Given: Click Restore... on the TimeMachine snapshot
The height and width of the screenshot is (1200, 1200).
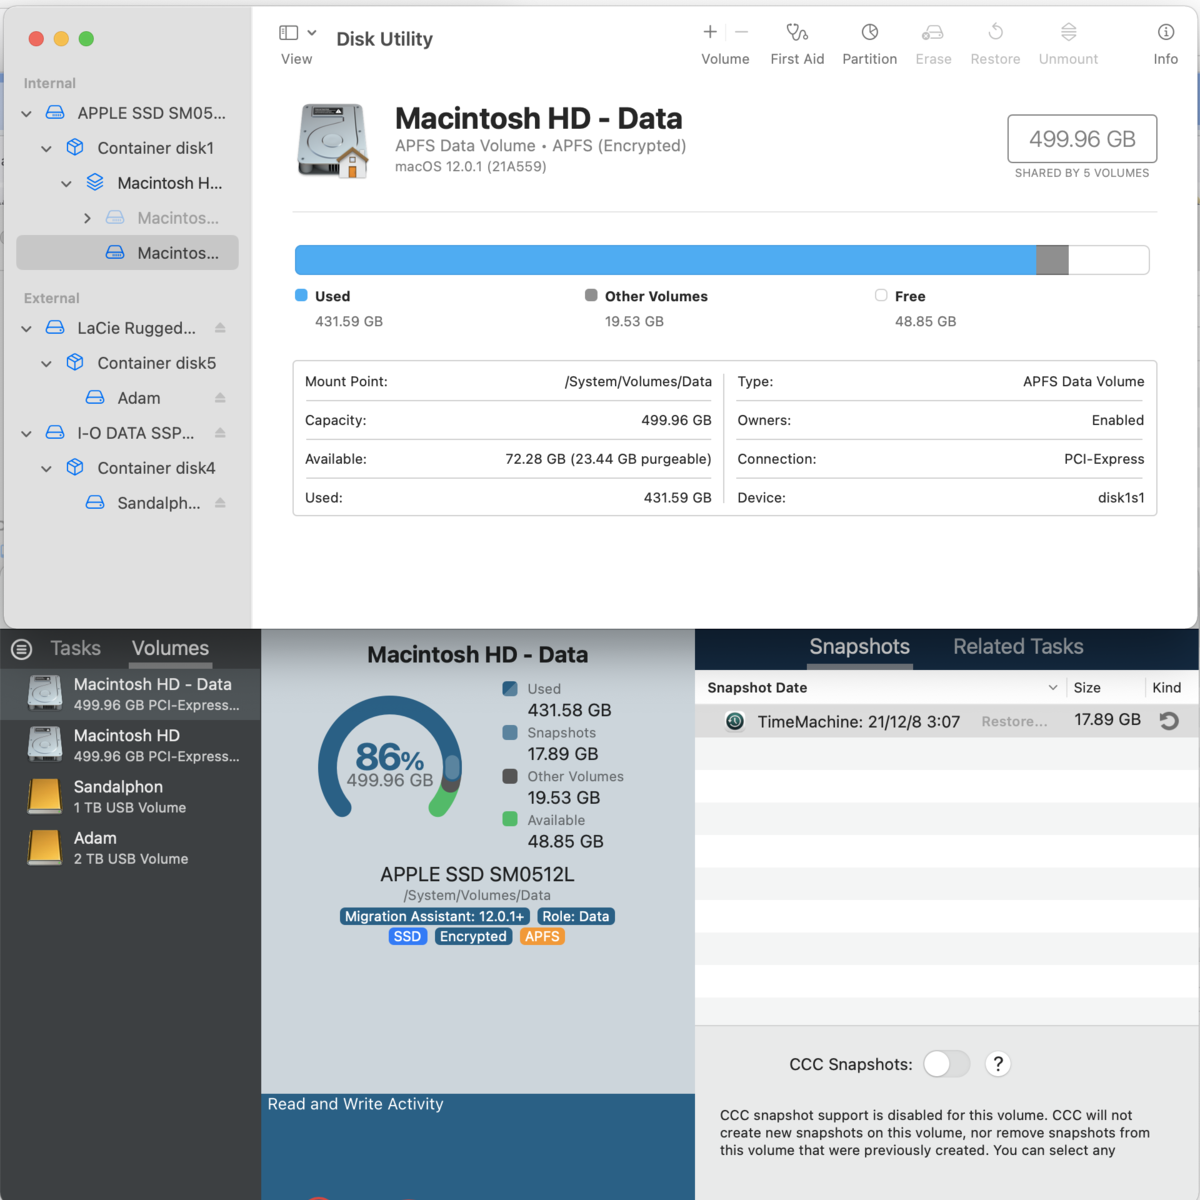Looking at the screenshot, I should click(1015, 721).
